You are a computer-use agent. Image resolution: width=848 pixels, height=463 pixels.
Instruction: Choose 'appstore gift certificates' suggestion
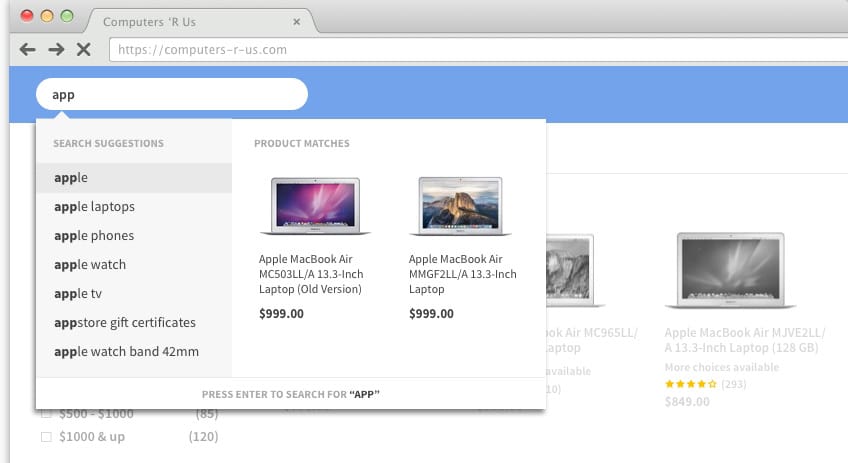pos(134,322)
